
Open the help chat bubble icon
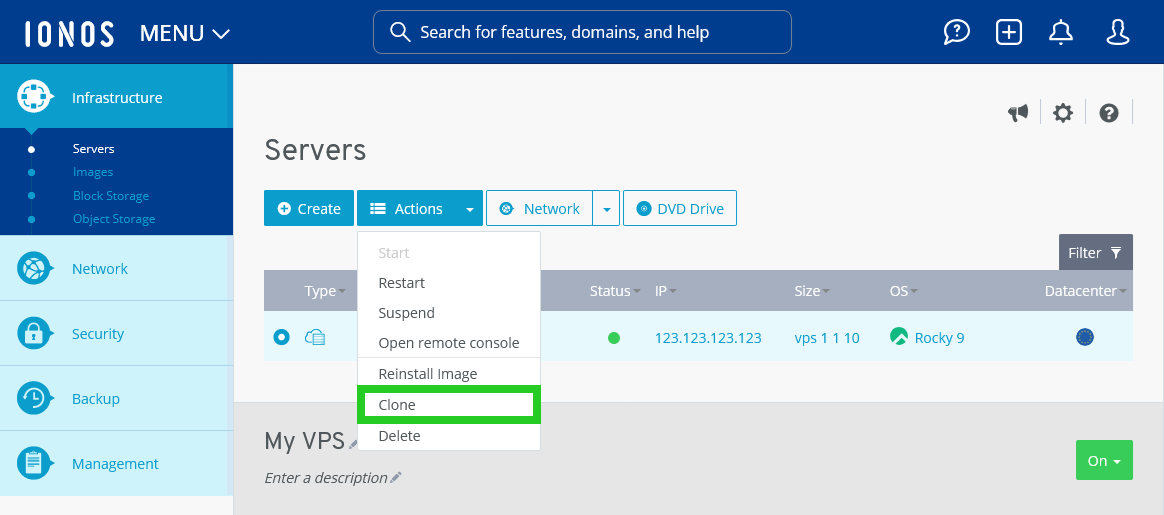[957, 32]
